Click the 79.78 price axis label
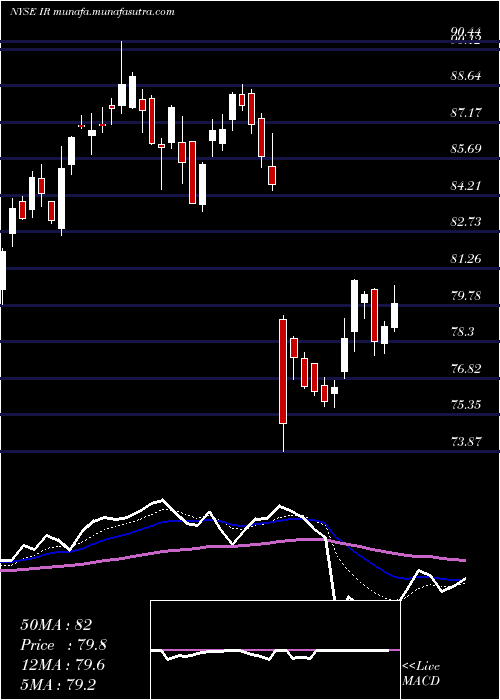 (466, 295)
